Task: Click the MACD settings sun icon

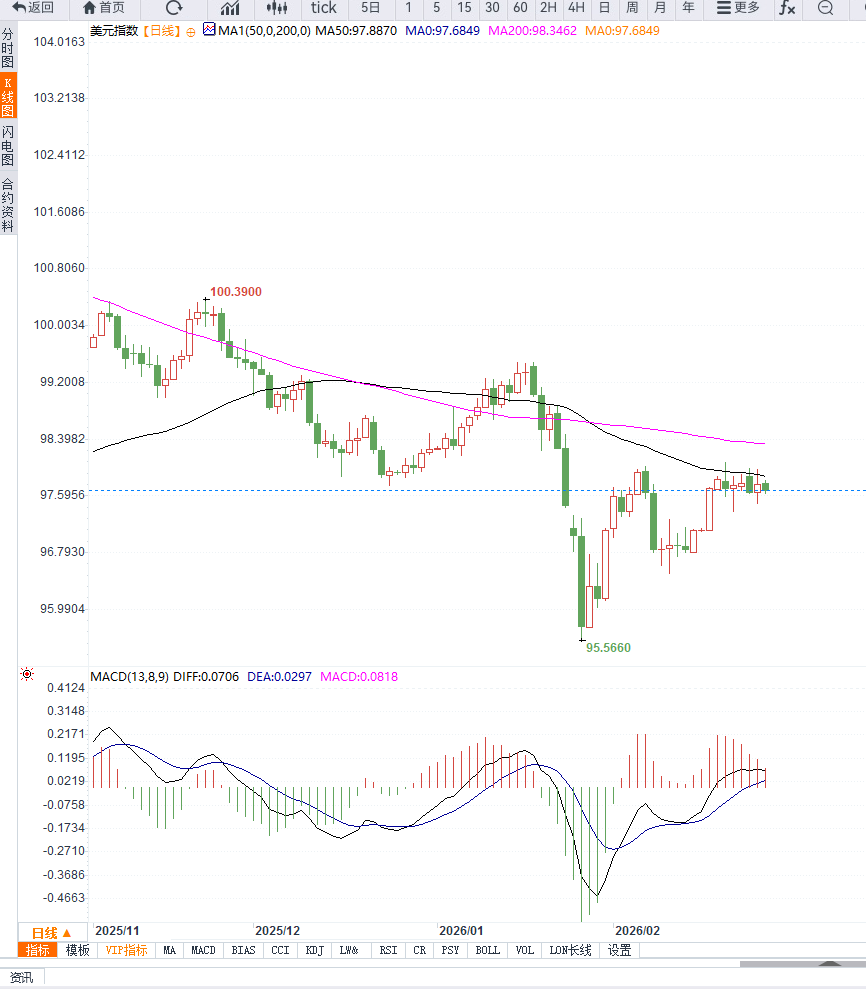Action: coord(27,676)
